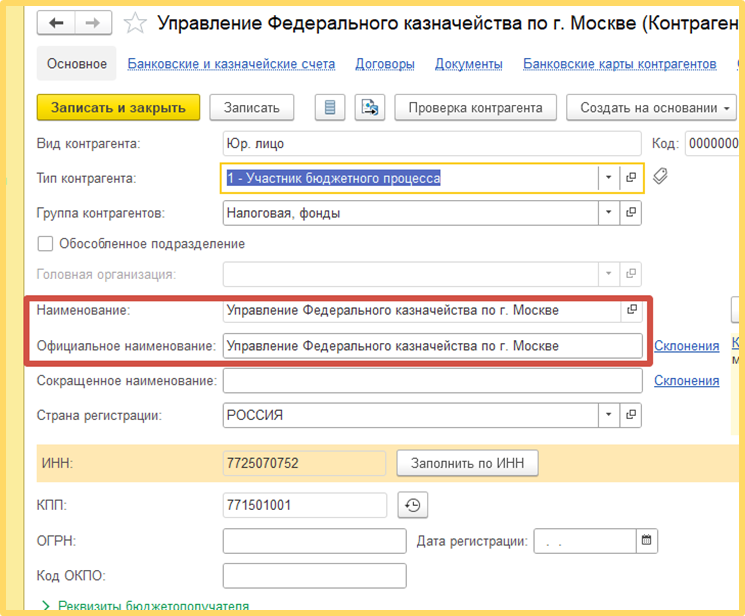This screenshot has height=616, width=745.
Task: Open the Создать на основании dropdown
Action: tap(651, 107)
